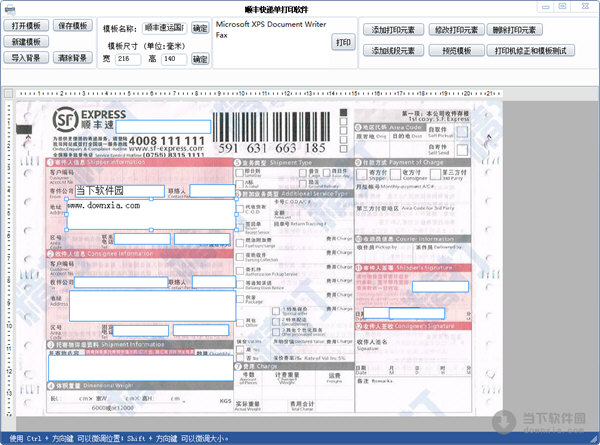The width and height of the screenshot is (600, 445).
Task: Select sender 联系人 contact field
Action: tap(212, 191)
